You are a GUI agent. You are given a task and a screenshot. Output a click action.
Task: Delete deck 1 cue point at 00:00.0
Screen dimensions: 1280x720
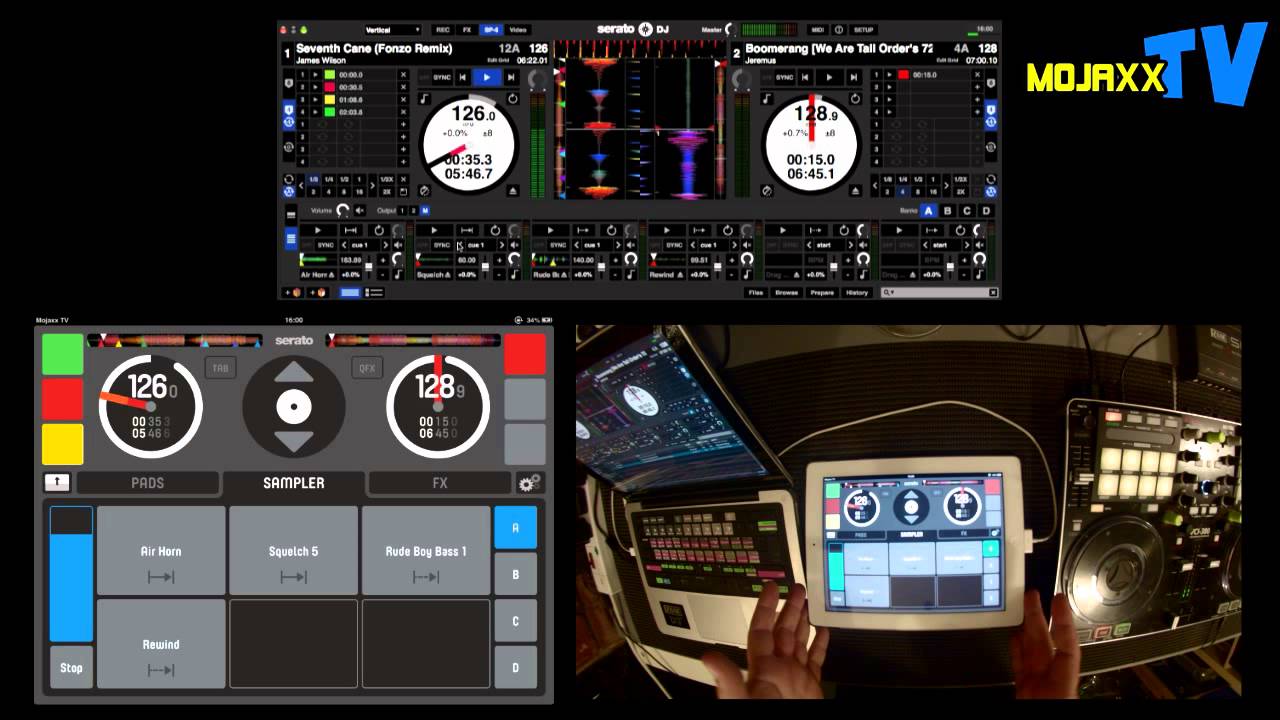pyautogui.click(x=403, y=75)
